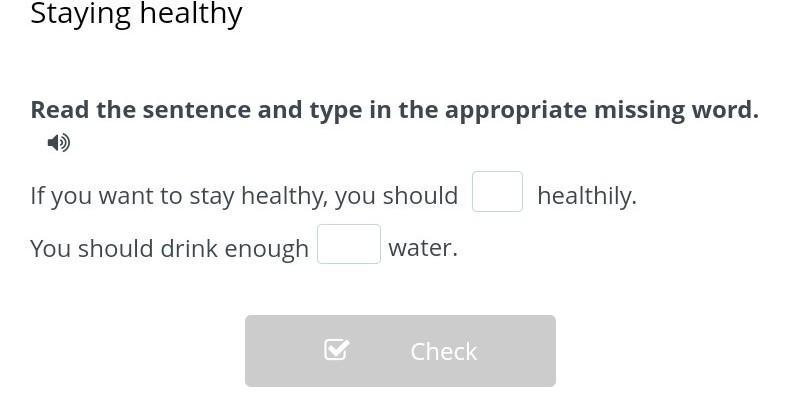Click 'If you want to stay healthy' text

(179, 196)
